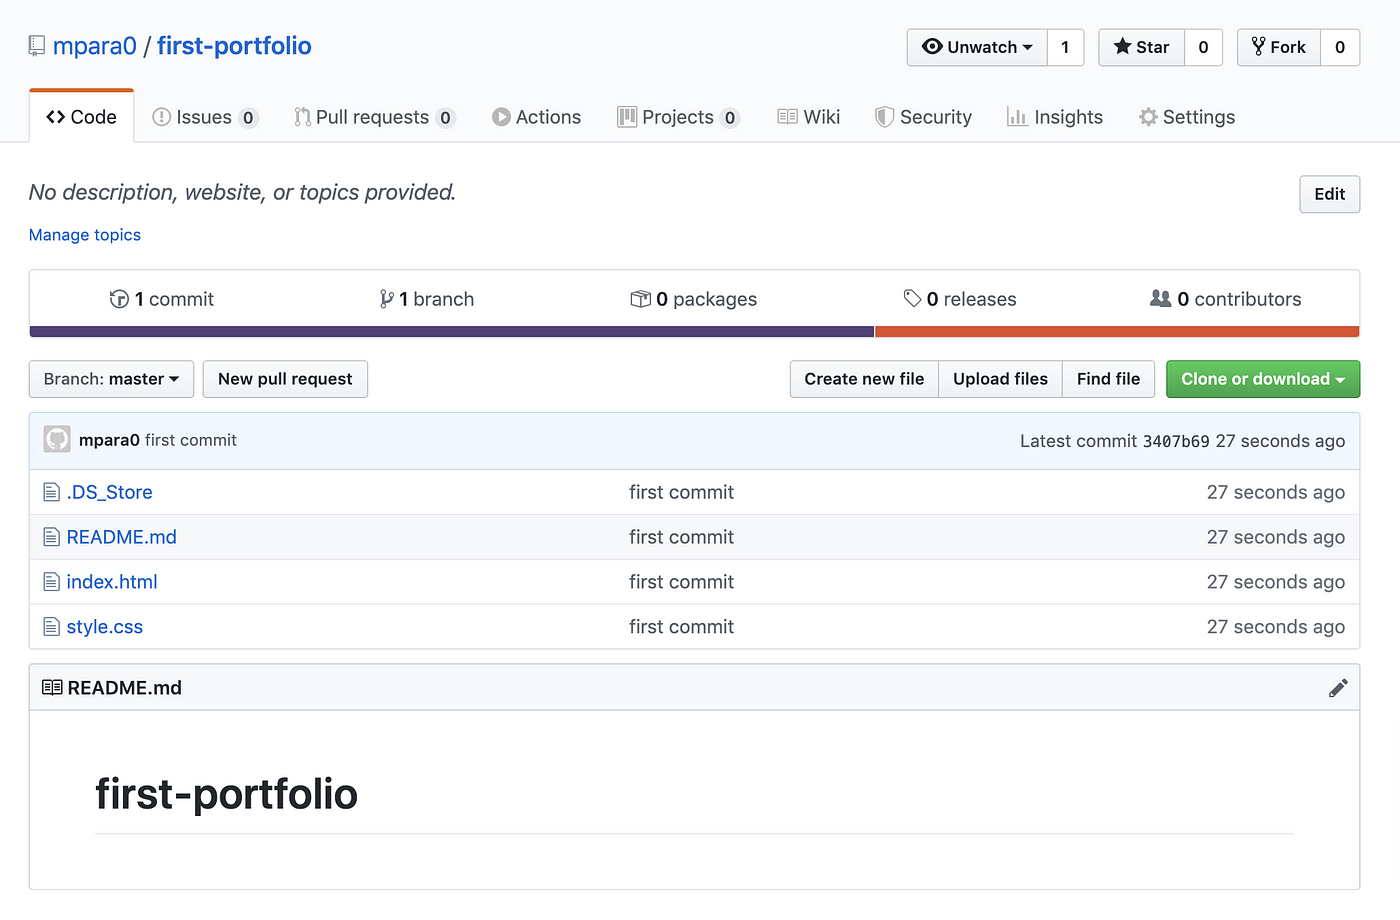Click the Insights tab
The image size is (1400, 920).
coord(1055,117)
